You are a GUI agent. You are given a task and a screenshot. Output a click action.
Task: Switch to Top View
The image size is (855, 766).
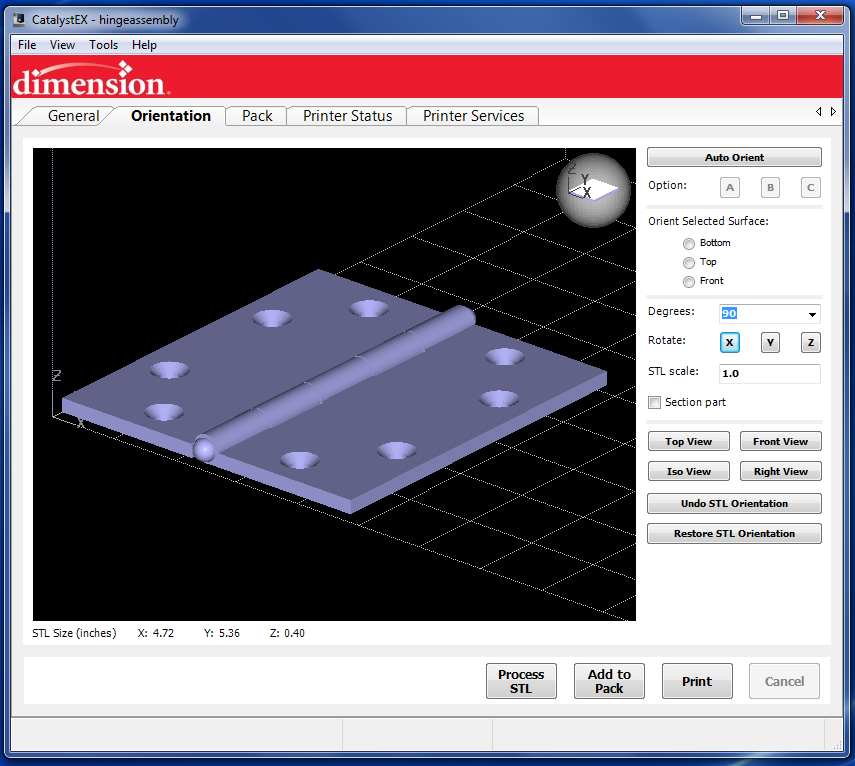tap(688, 441)
